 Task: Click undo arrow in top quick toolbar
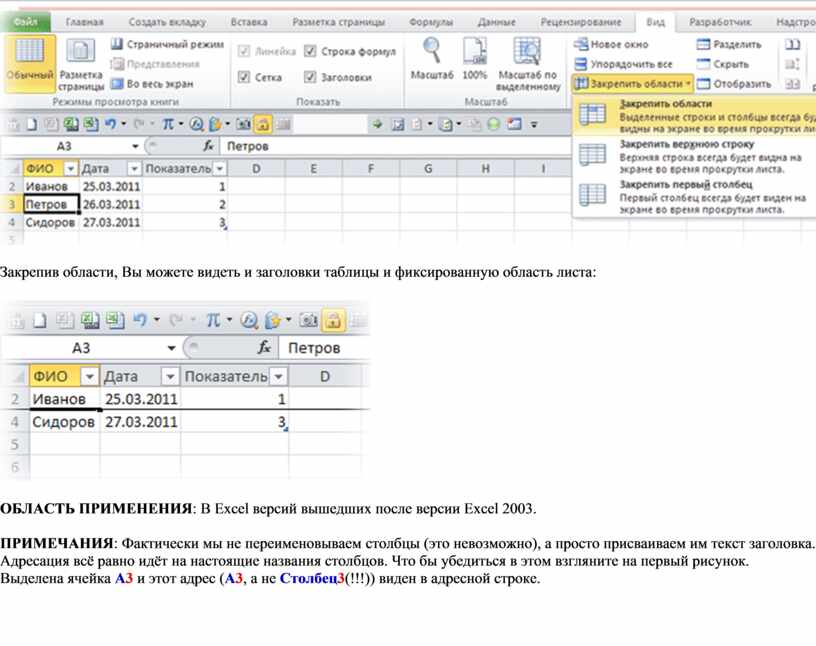pyautogui.click(x=110, y=124)
